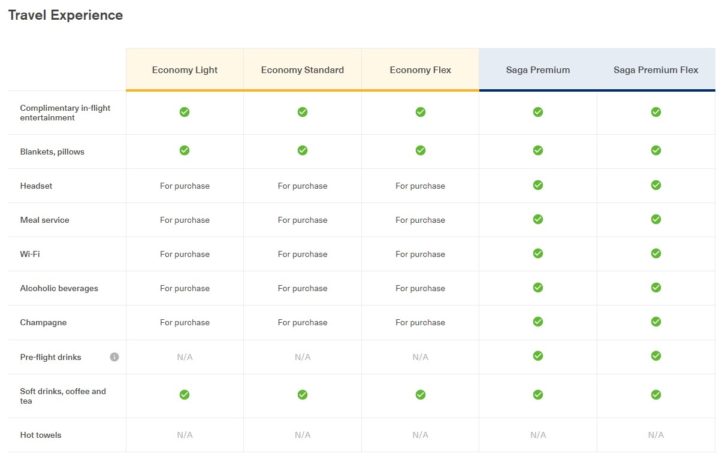Select the Saga Premium column header
This screenshot has width=728, height=463.
pyautogui.click(x=538, y=70)
